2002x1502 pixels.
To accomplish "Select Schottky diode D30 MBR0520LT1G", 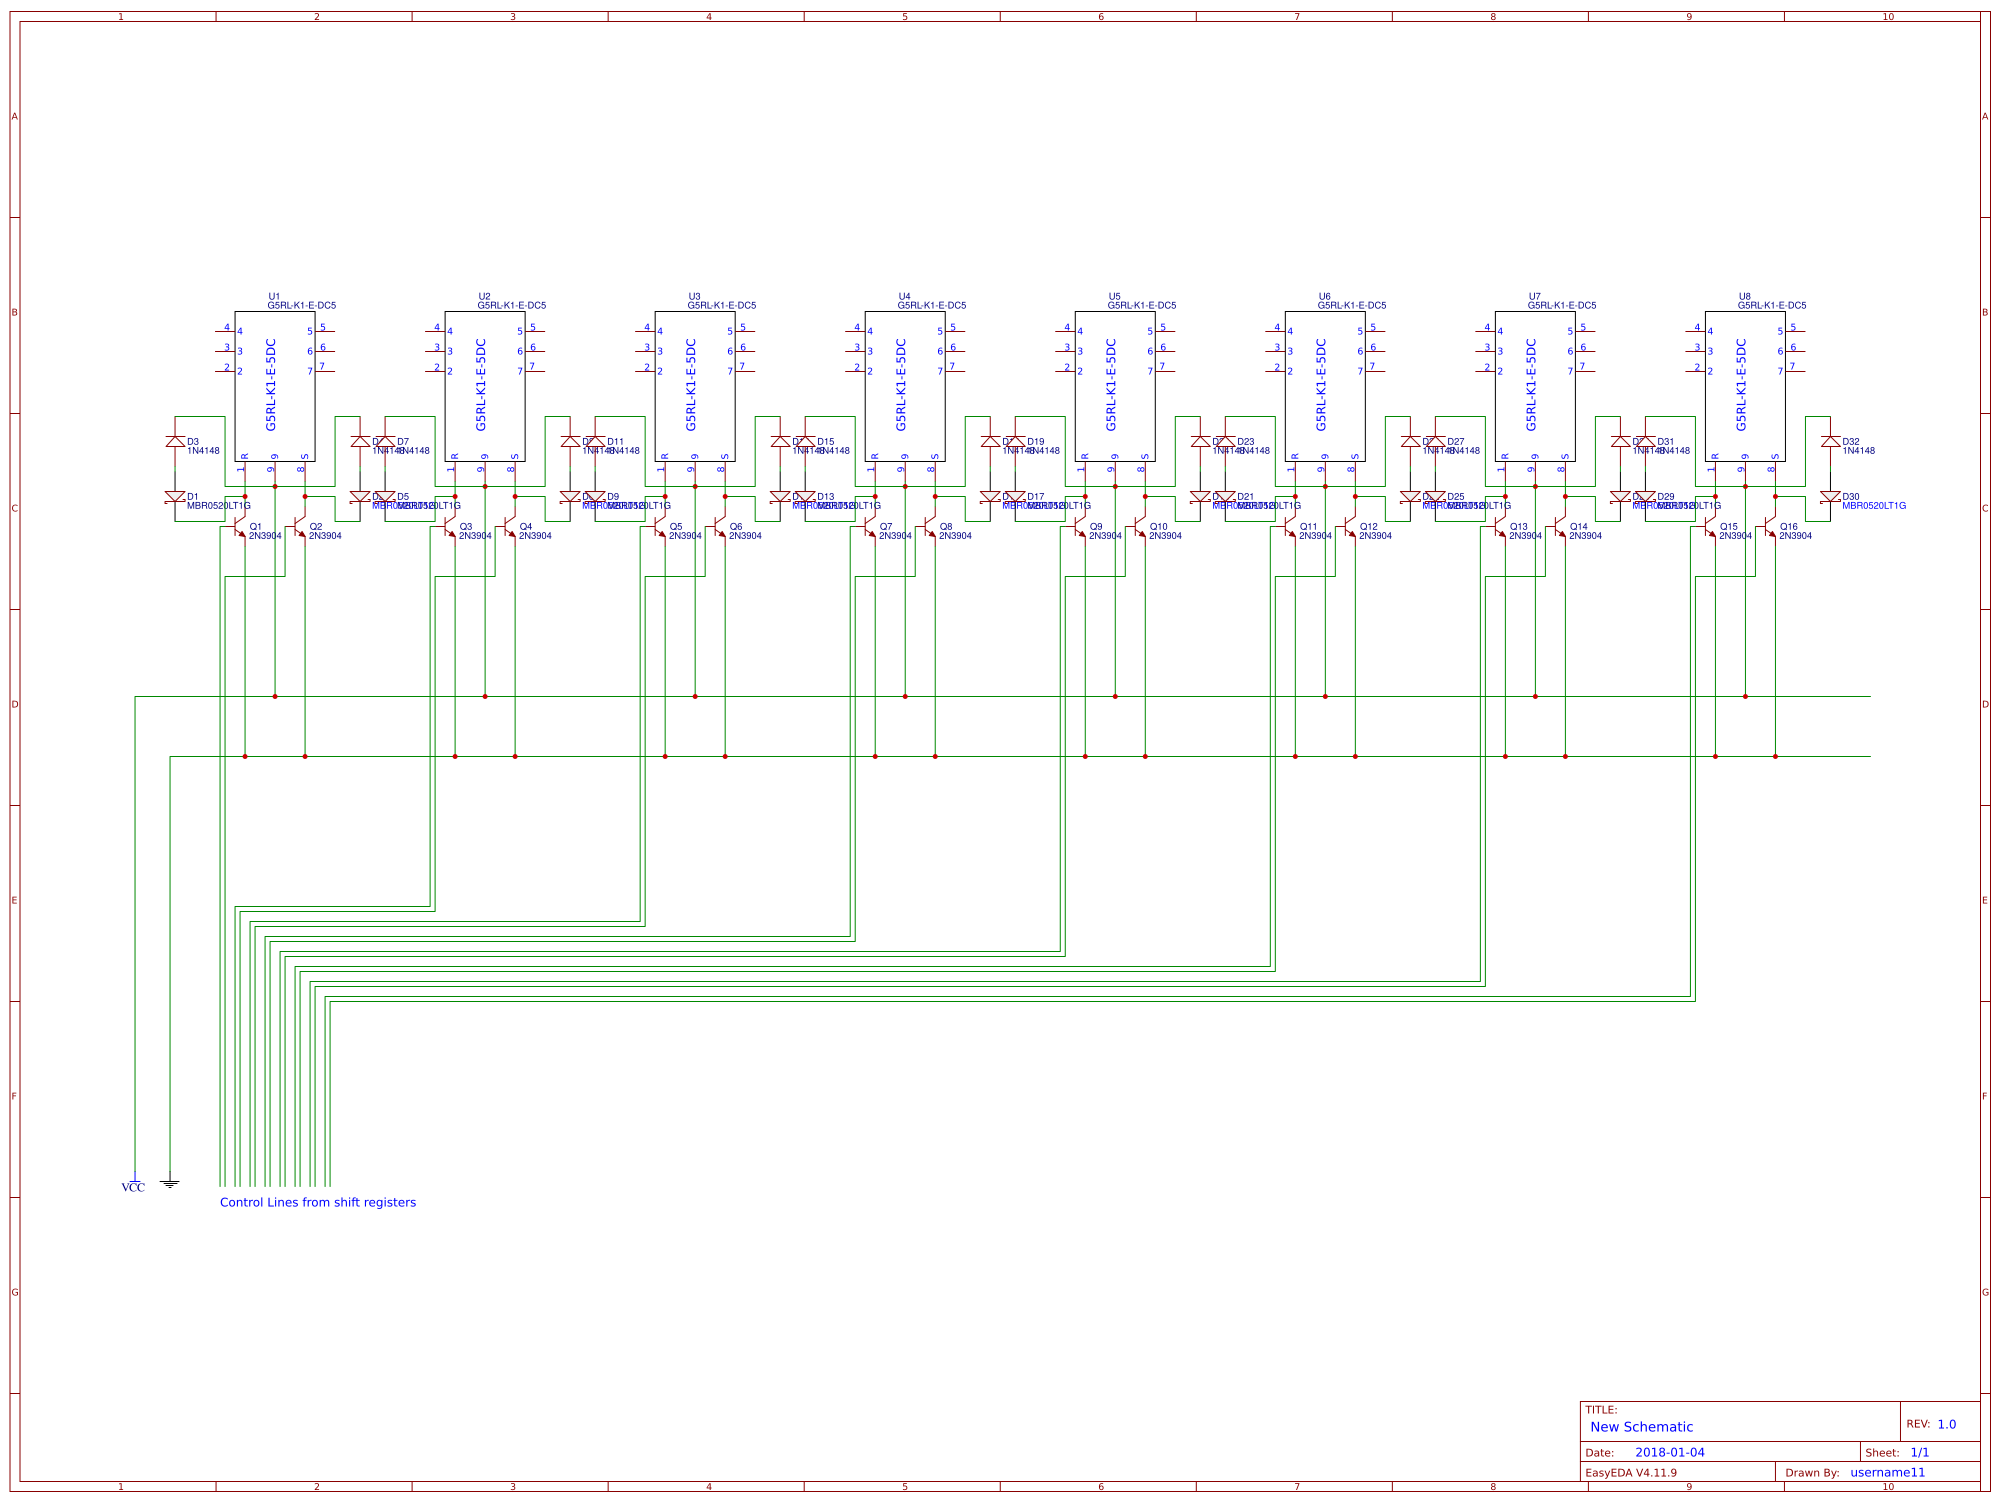I will click(1831, 495).
